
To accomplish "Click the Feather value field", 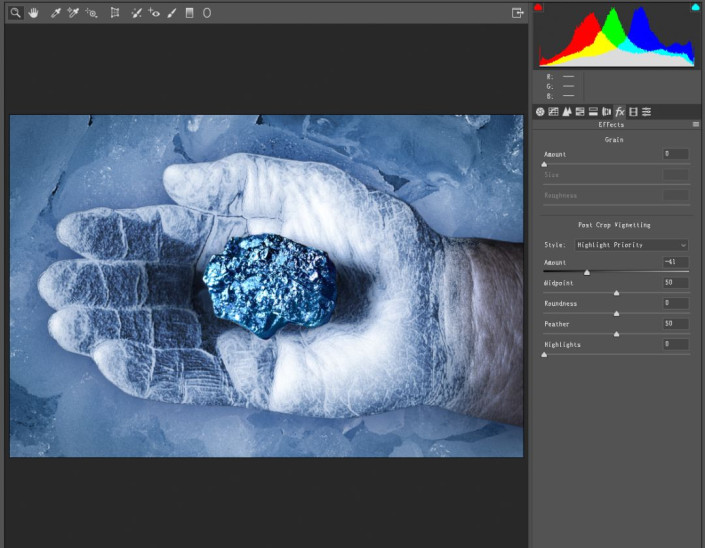I will point(675,324).
